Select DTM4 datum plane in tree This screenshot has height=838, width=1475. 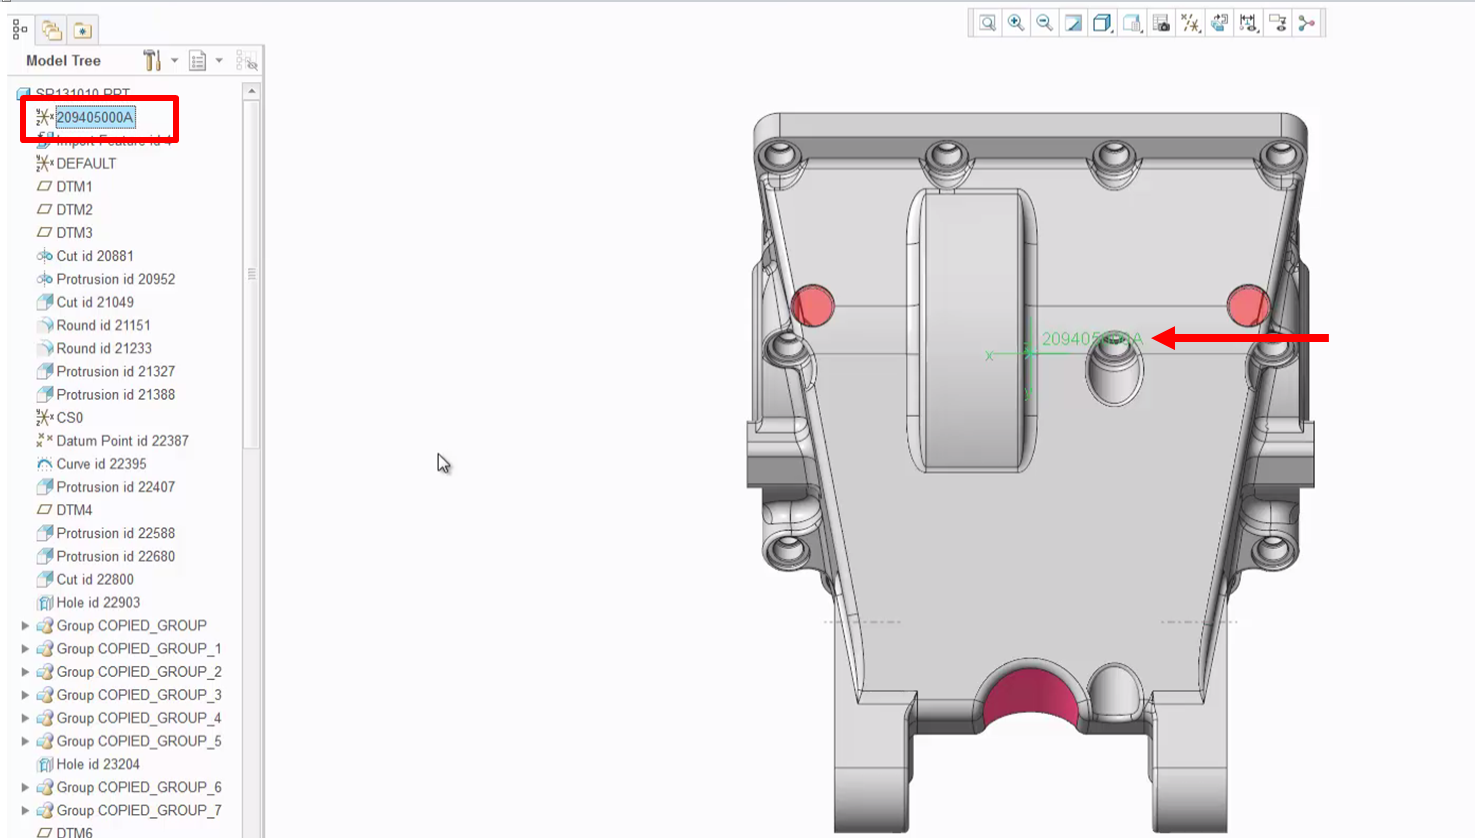click(64, 510)
